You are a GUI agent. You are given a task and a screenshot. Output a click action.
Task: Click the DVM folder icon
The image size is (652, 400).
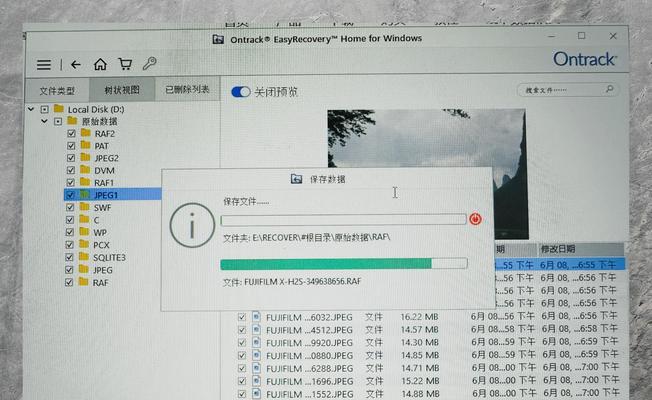pos(85,170)
